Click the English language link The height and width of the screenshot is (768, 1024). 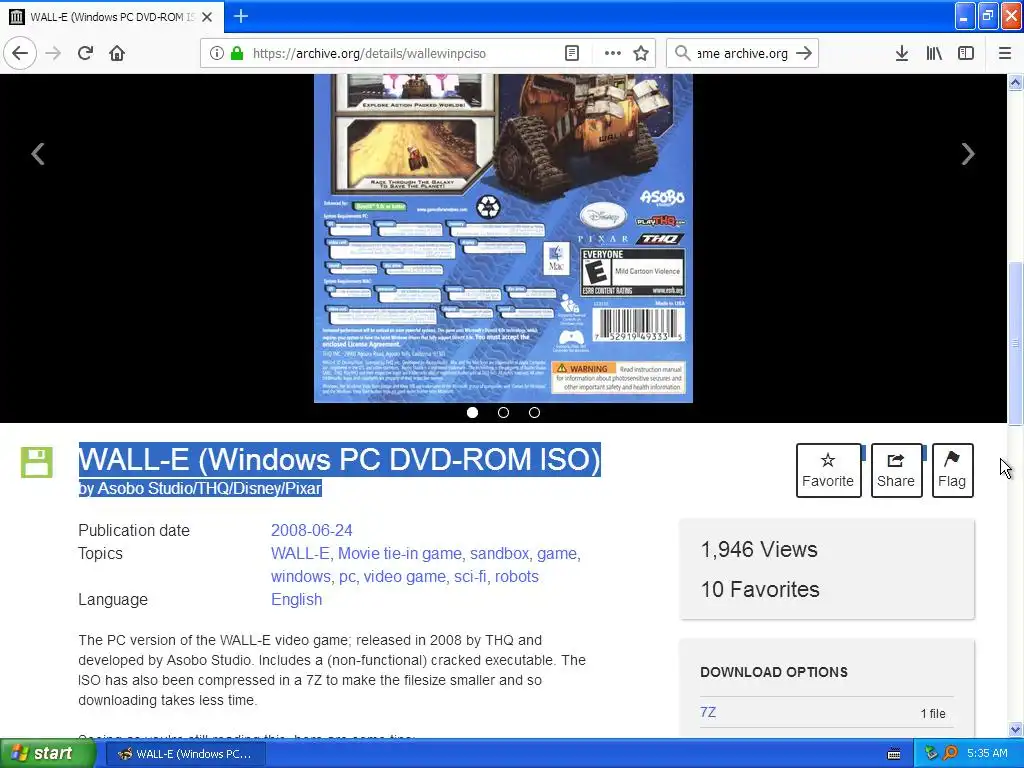click(x=296, y=600)
